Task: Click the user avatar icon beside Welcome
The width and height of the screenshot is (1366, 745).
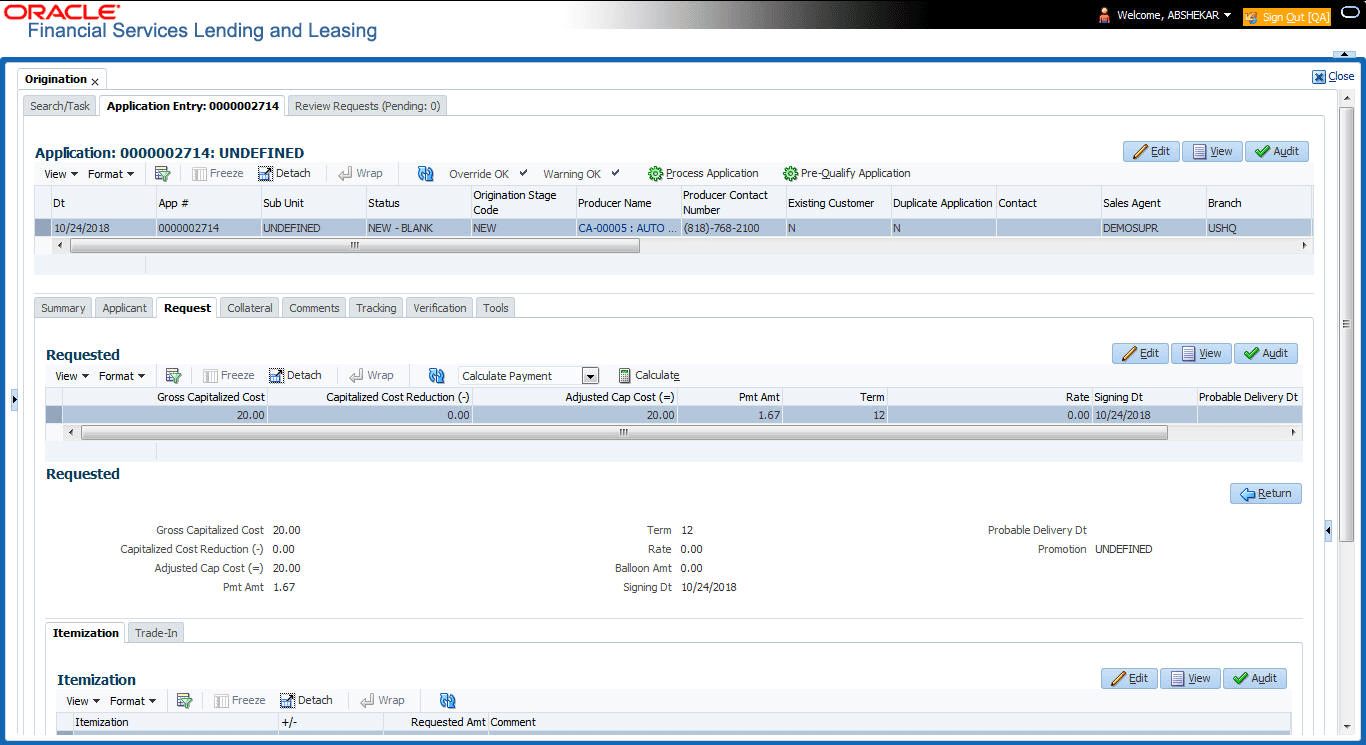Action: (1105, 15)
